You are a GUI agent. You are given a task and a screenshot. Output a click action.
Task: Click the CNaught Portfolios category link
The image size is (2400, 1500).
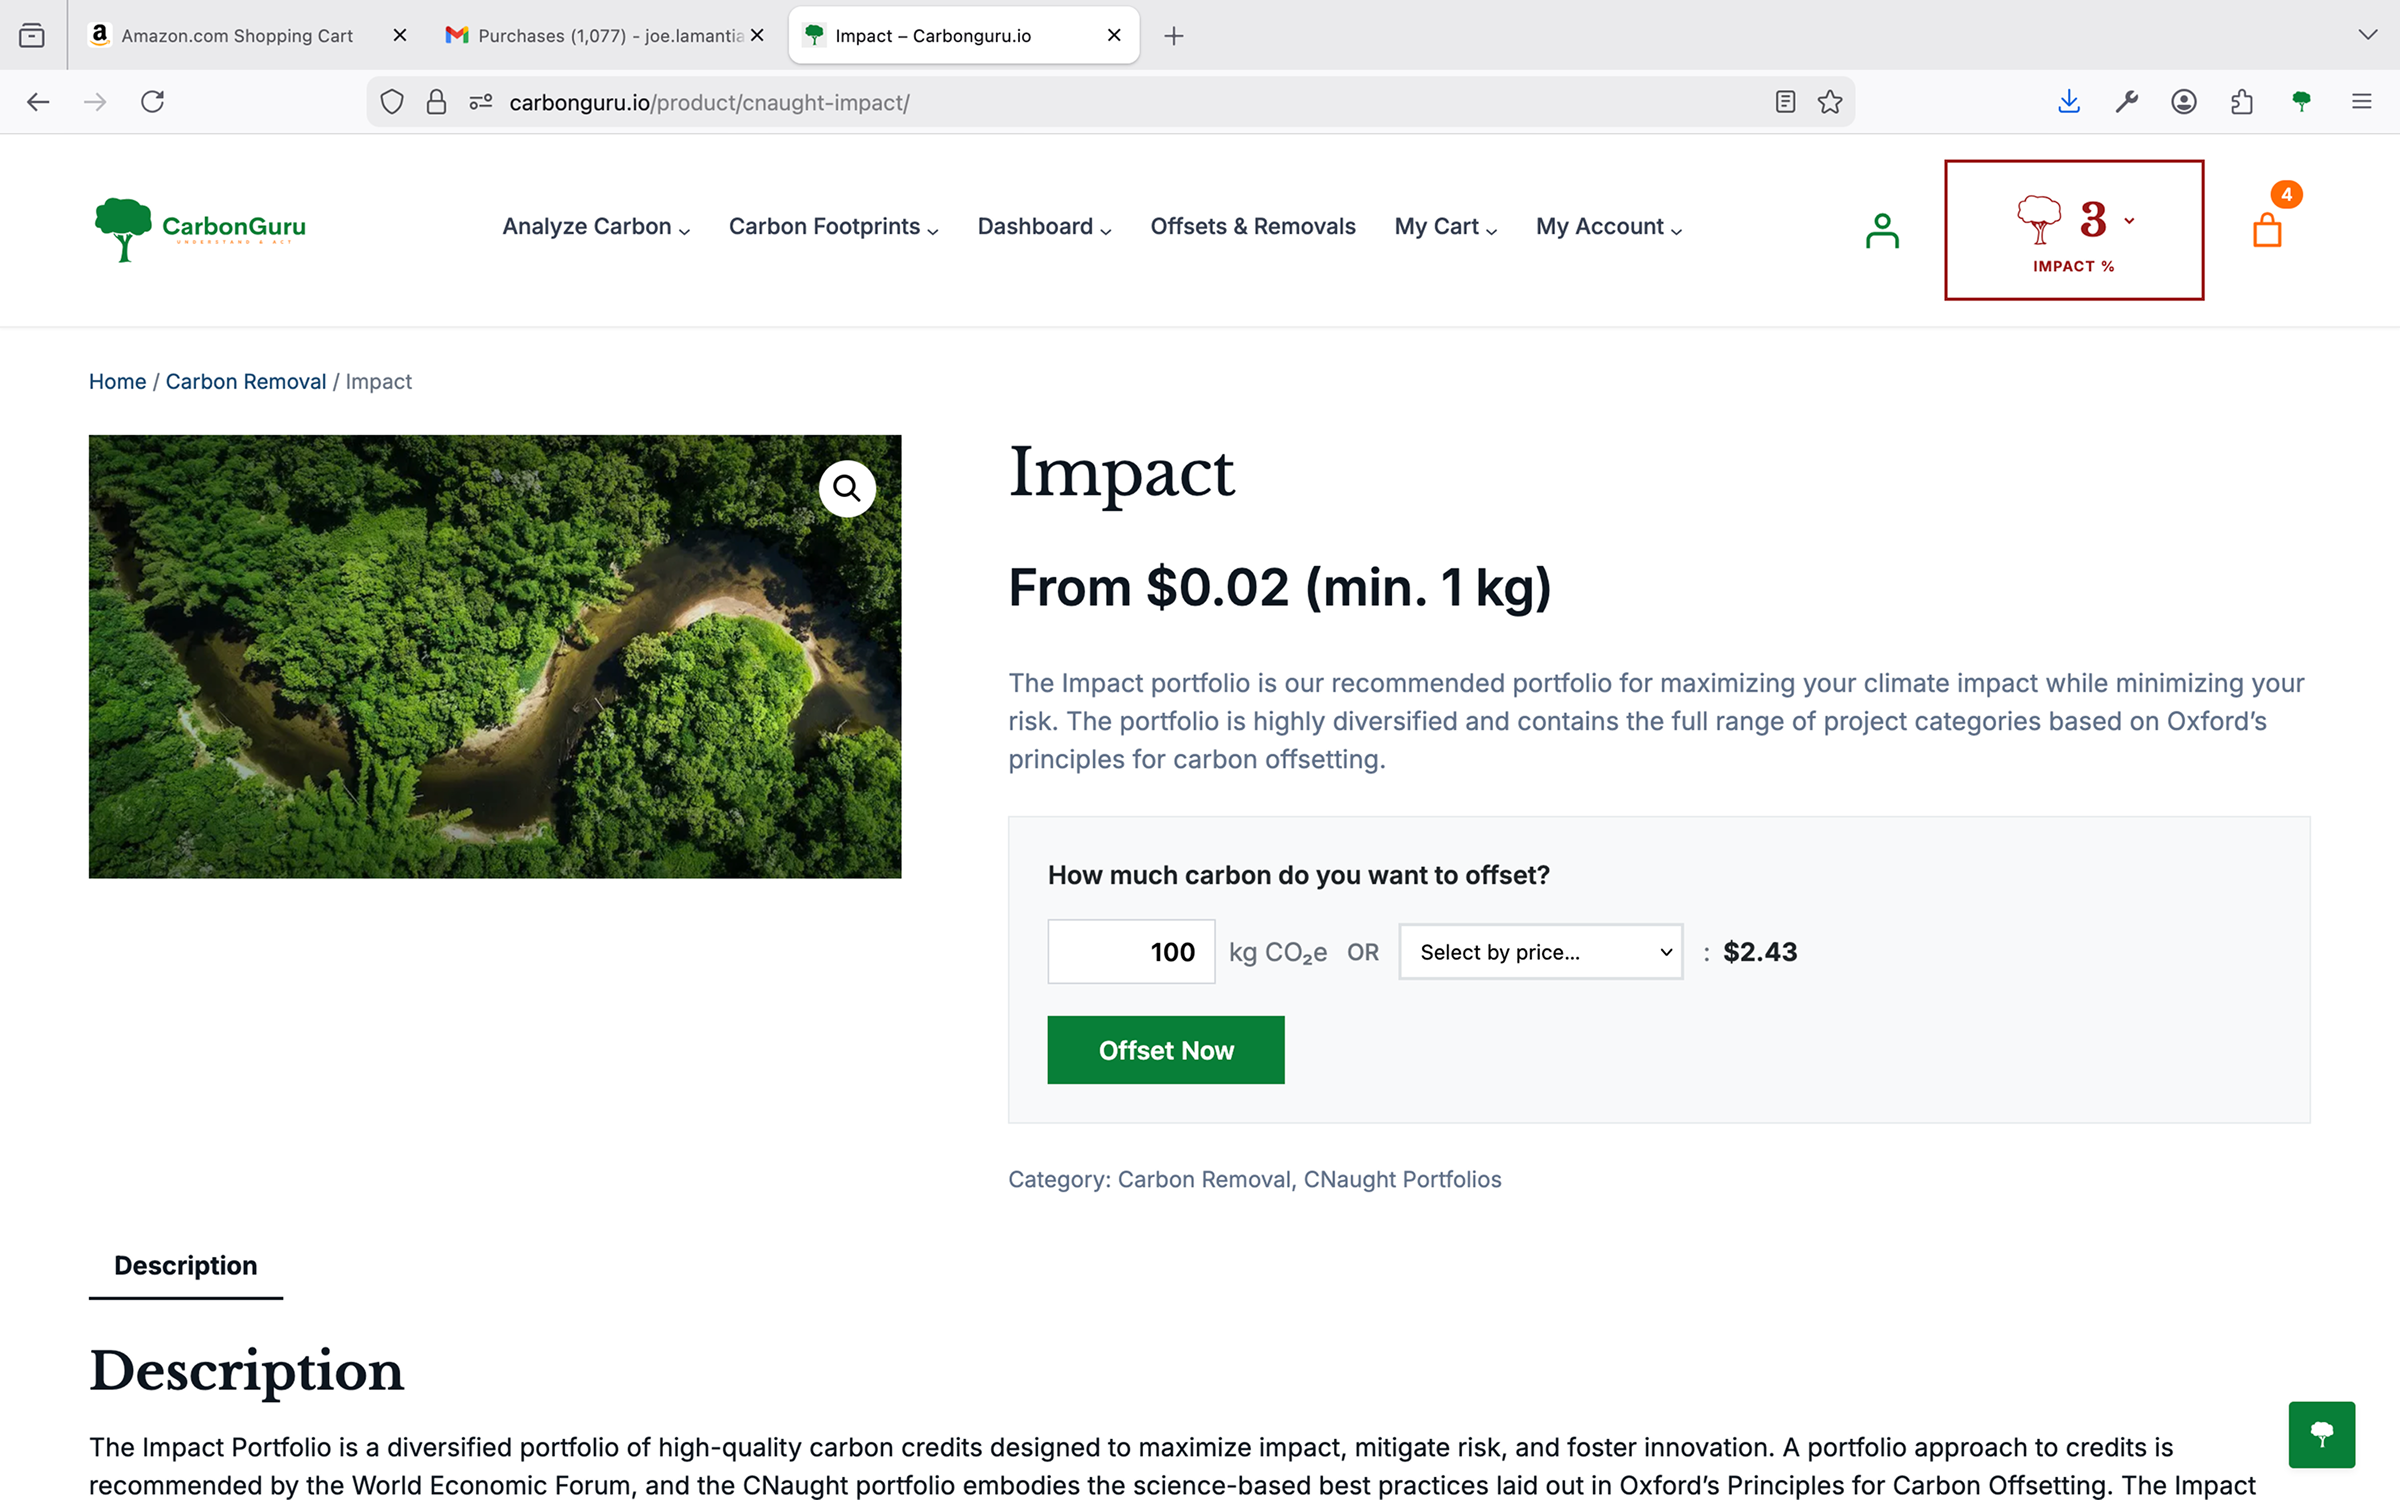[1402, 1179]
